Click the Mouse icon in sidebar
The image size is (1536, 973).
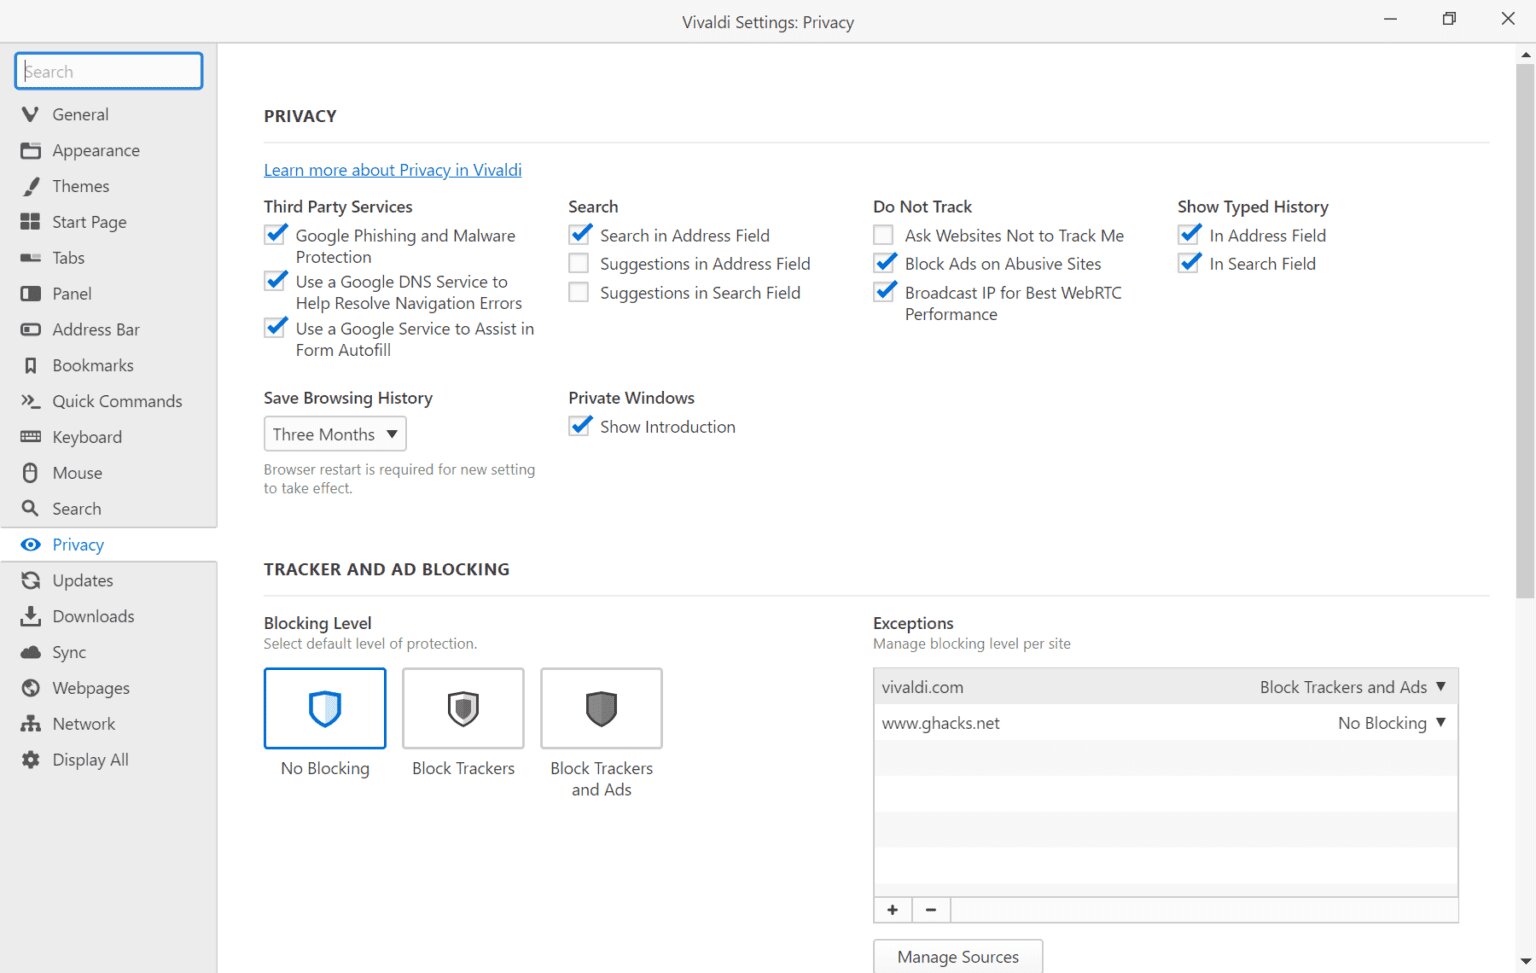pyautogui.click(x=31, y=473)
